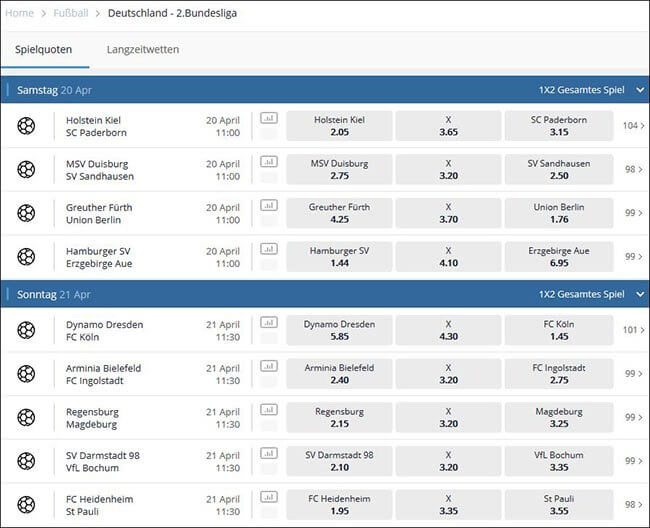Bet on draw at 3.65
Screen dimensions: 650x528
(449, 126)
